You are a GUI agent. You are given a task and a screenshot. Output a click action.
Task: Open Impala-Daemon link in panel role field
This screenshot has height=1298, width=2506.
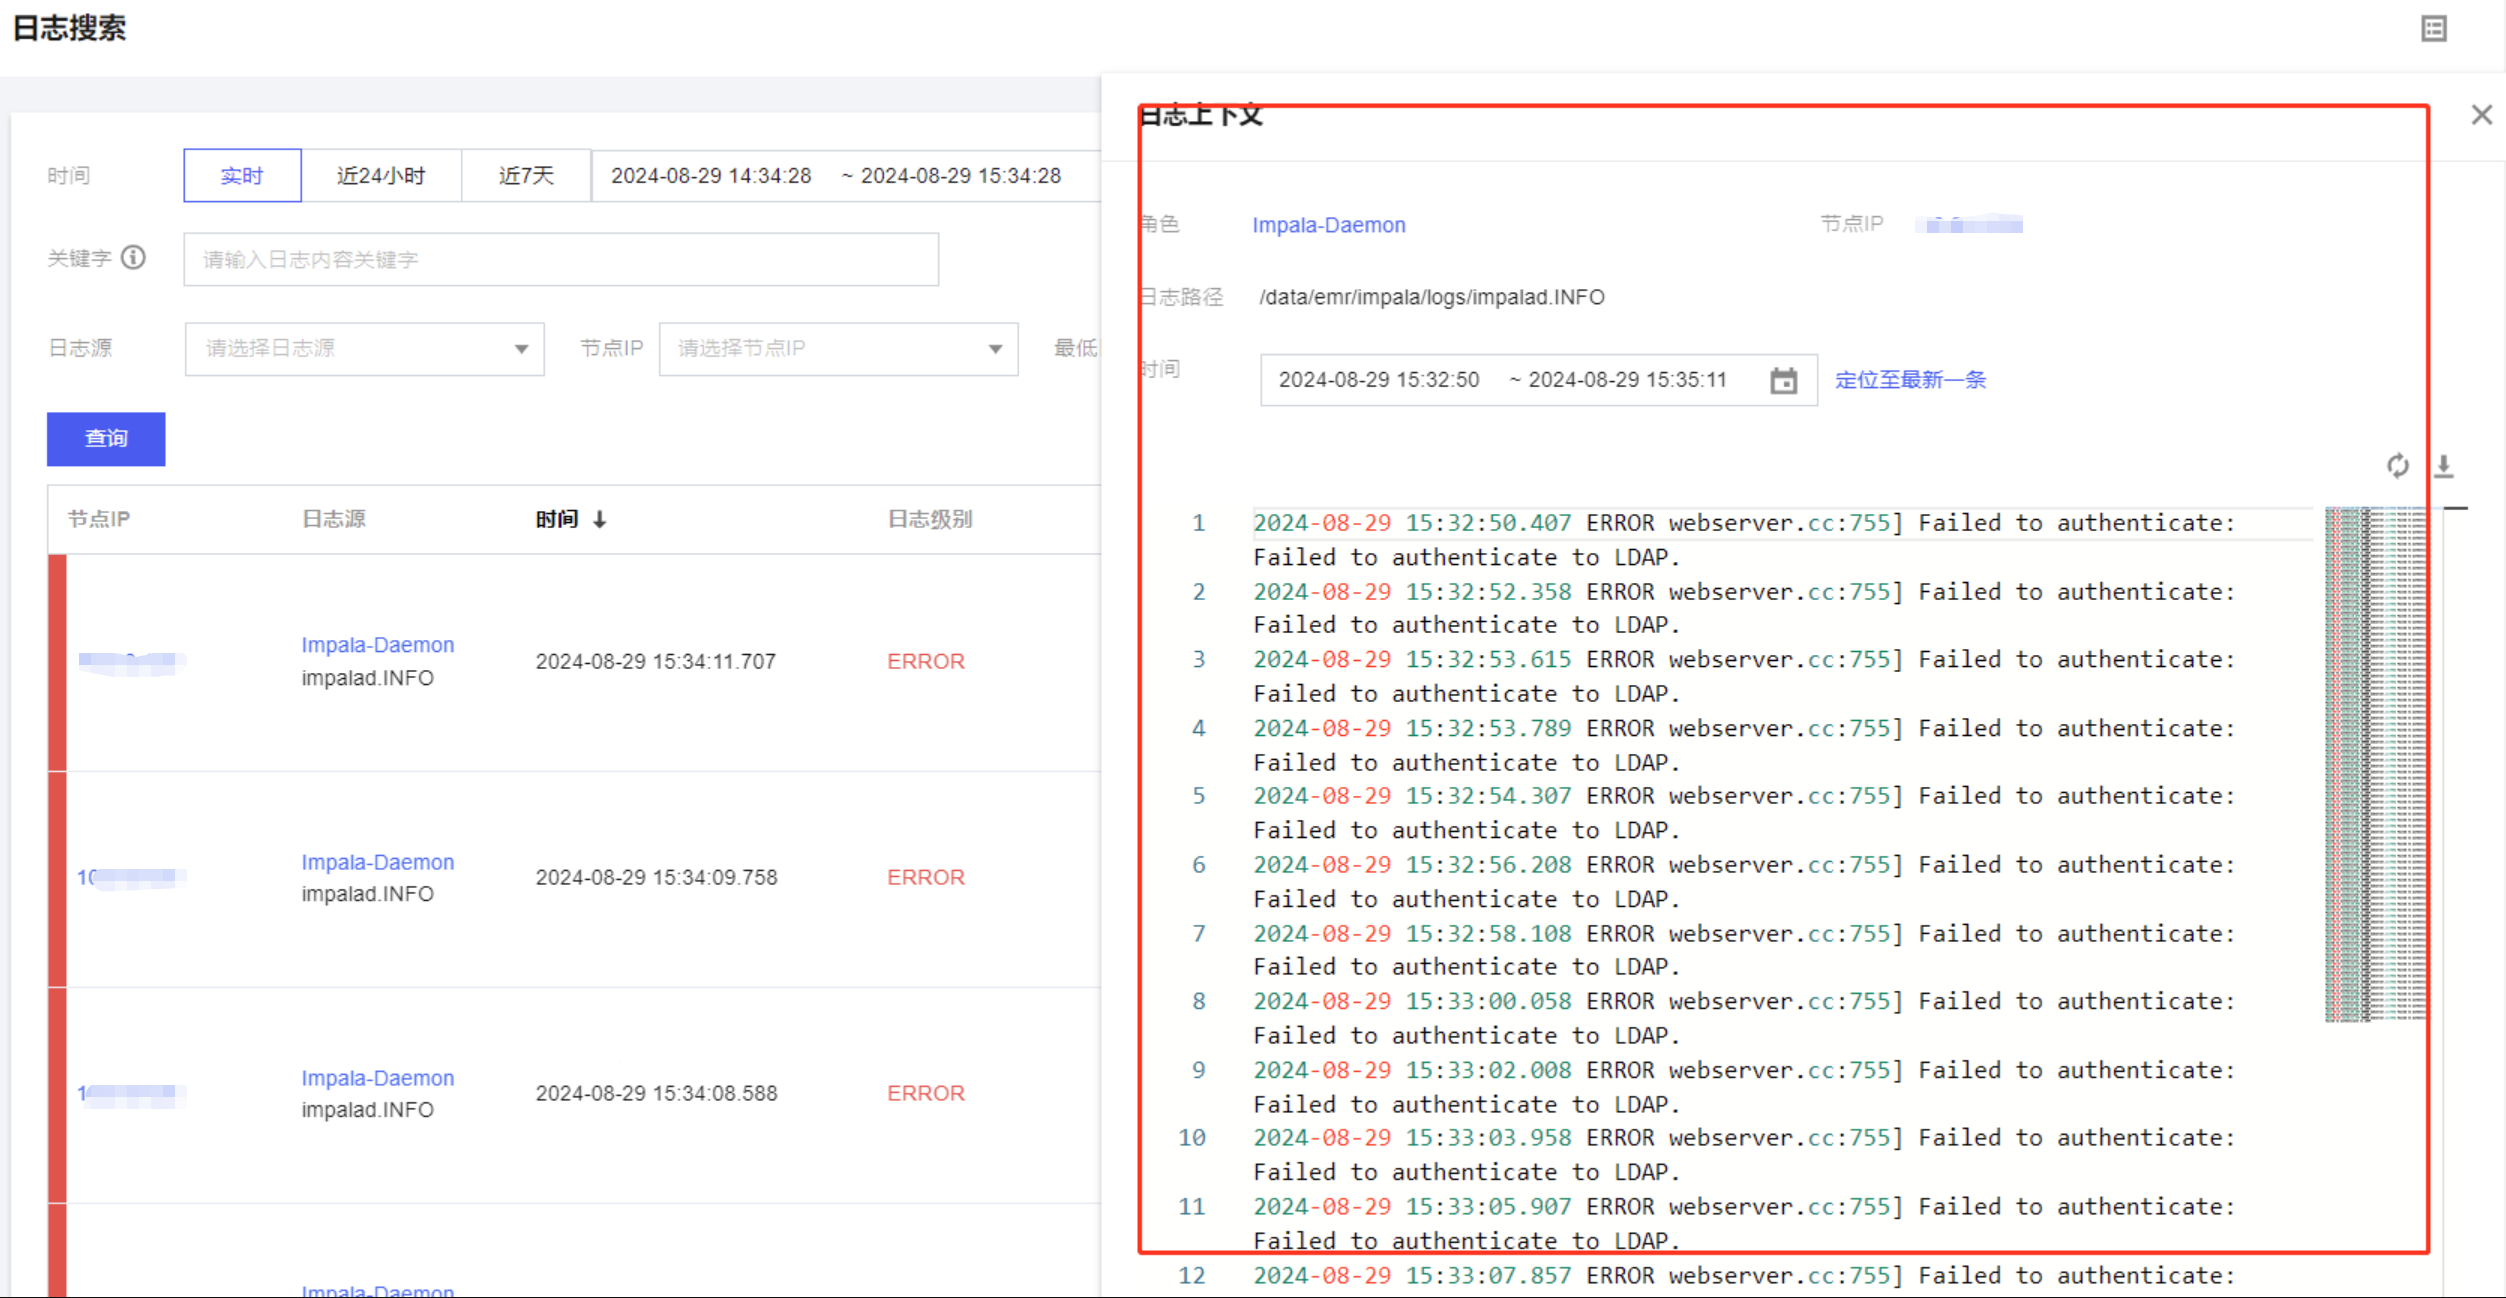coord(1328,225)
